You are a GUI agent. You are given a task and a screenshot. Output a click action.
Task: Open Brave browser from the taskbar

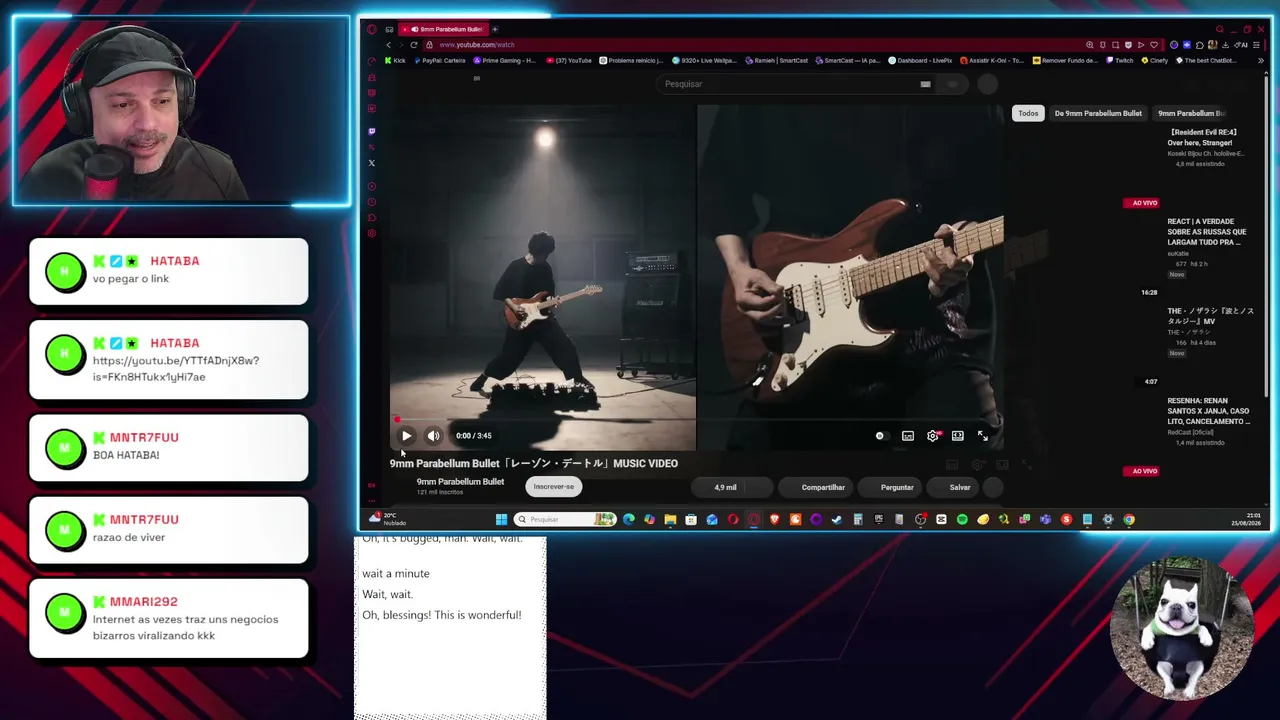coord(774,520)
